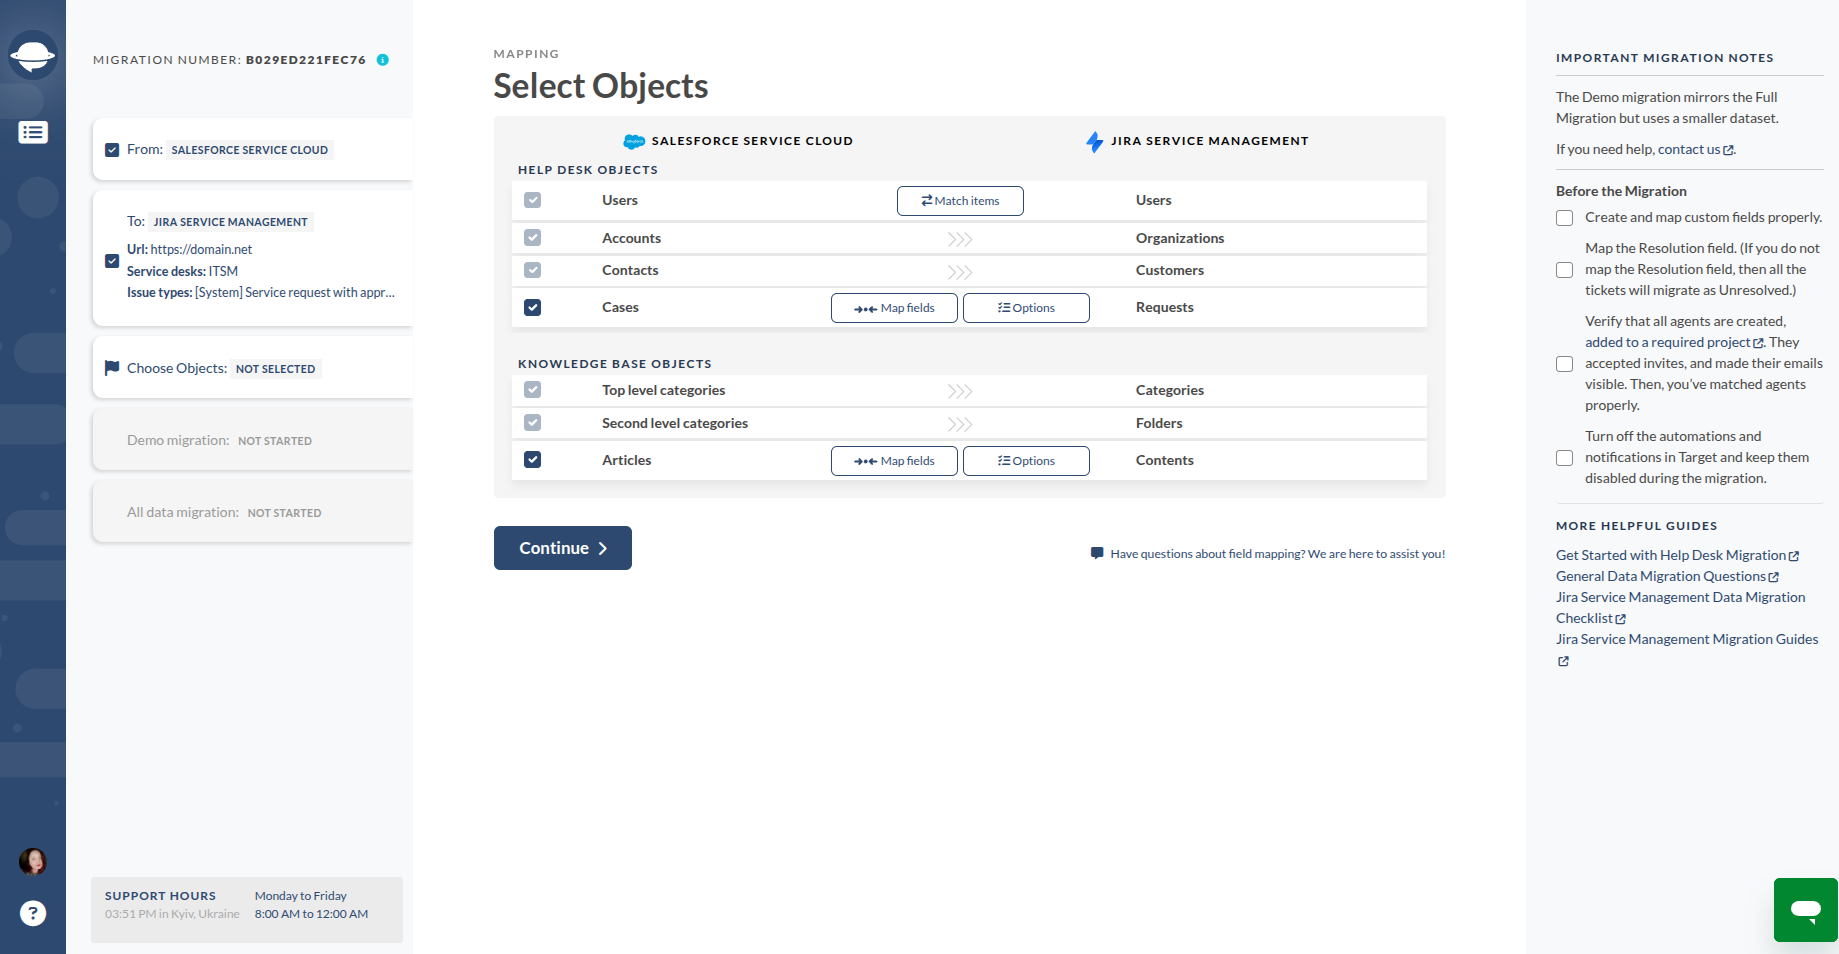1839x954 pixels.
Task: Open the help question mark icon
Action: click(x=33, y=913)
